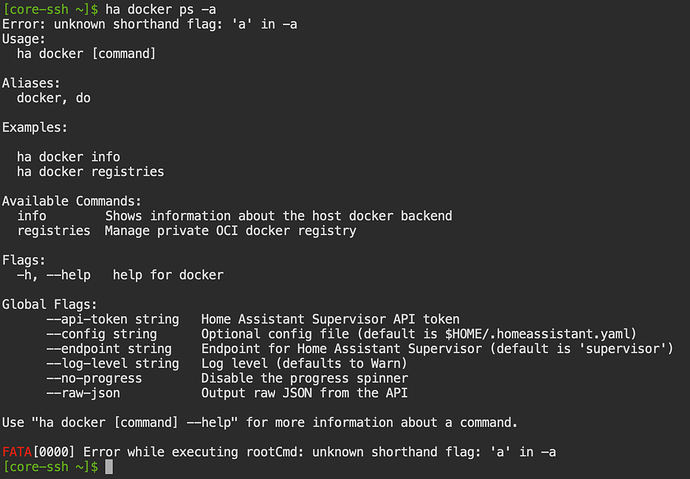
Task: Click the "ha docker info" example line
Action: (x=68, y=157)
